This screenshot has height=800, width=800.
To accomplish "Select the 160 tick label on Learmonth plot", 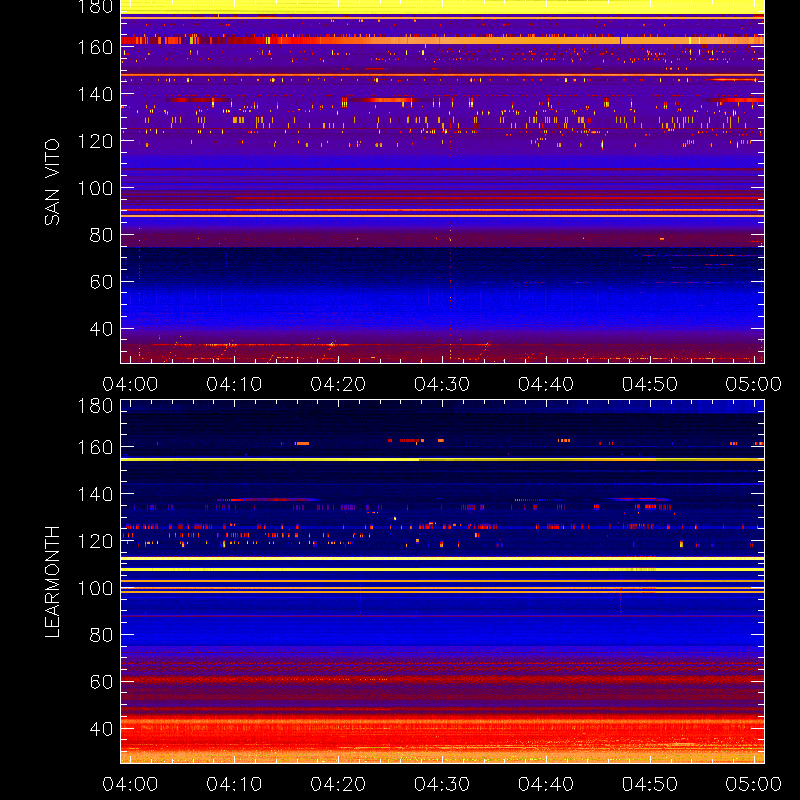I will [95, 447].
